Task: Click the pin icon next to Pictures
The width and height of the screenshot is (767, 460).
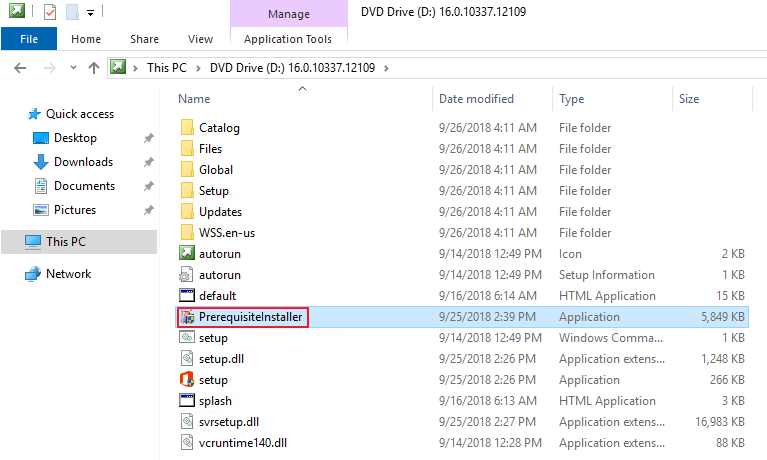Action: click(x=149, y=210)
